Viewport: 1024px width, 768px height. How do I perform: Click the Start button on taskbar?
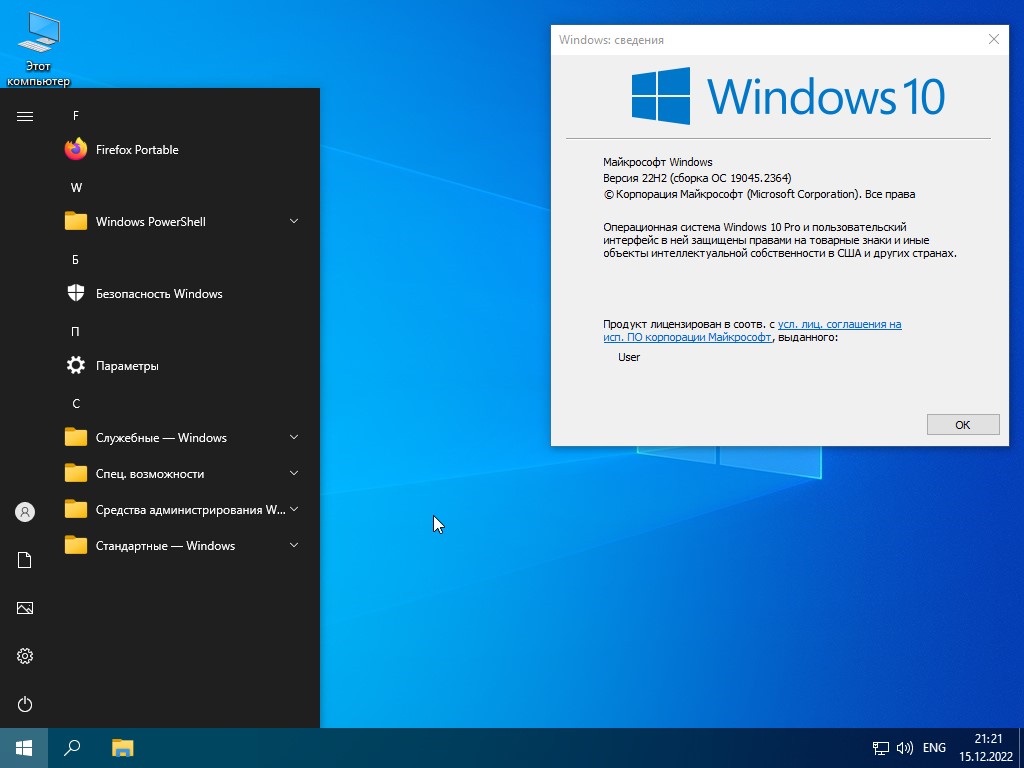[x=22, y=747]
